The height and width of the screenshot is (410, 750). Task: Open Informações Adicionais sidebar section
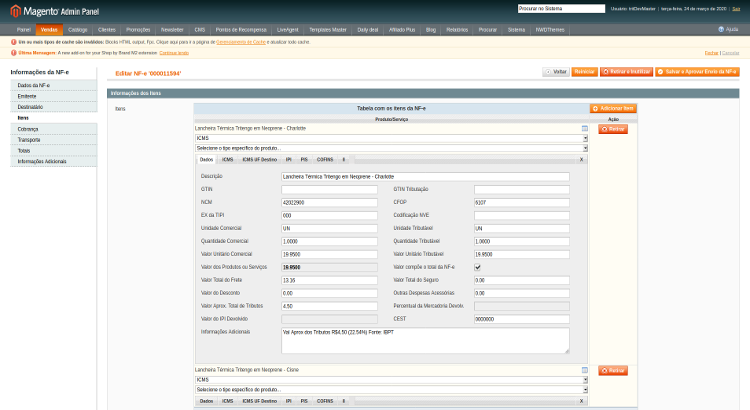(54, 162)
